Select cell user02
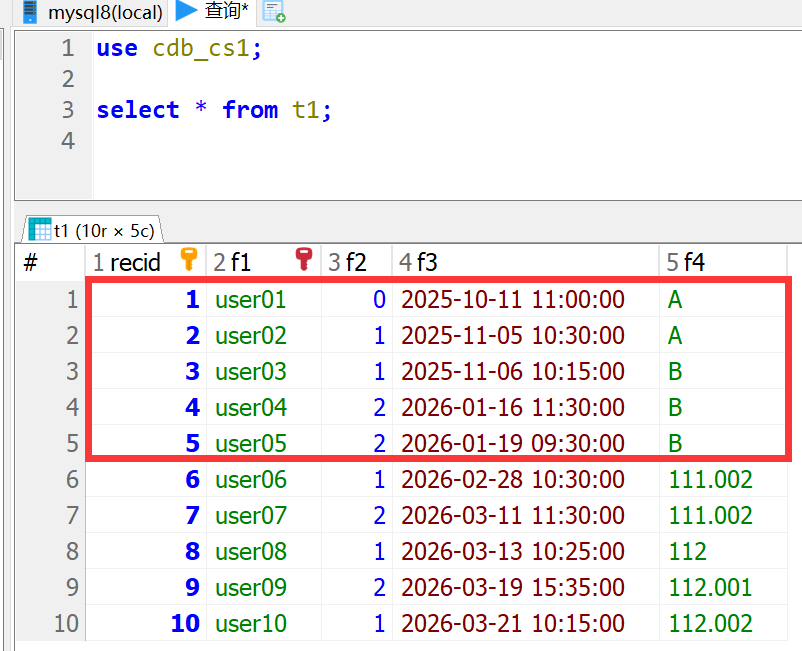The width and height of the screenshot is (802, 651). 263,335
